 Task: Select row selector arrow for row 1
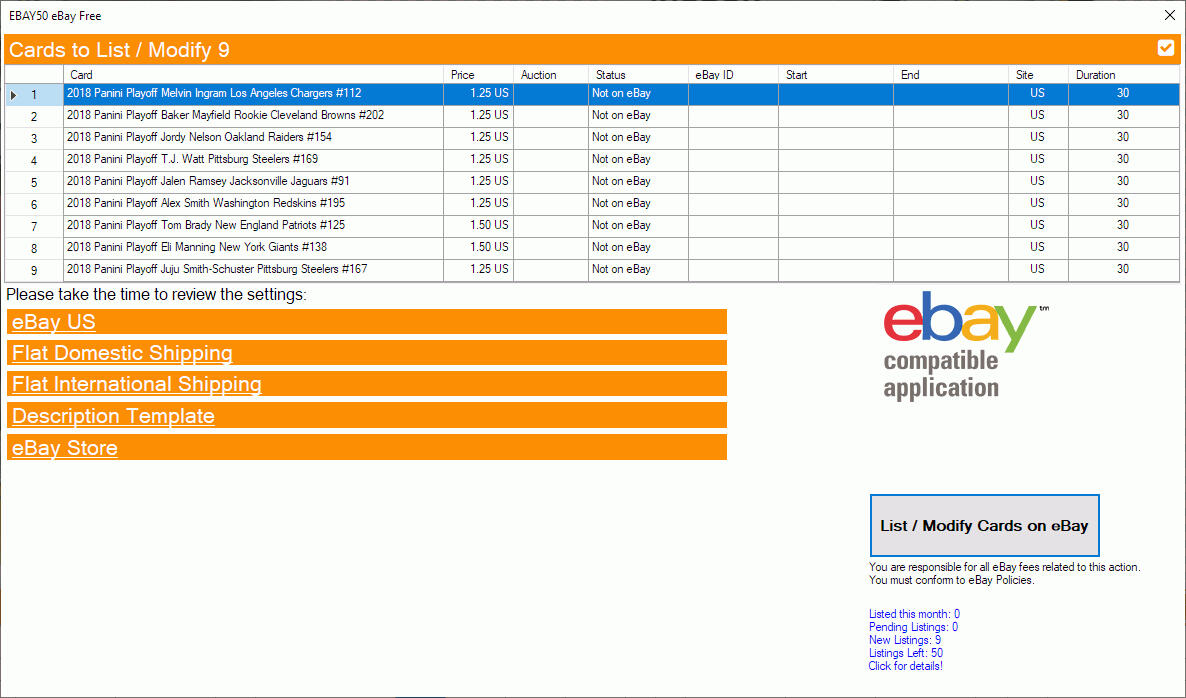coord(14,95)
